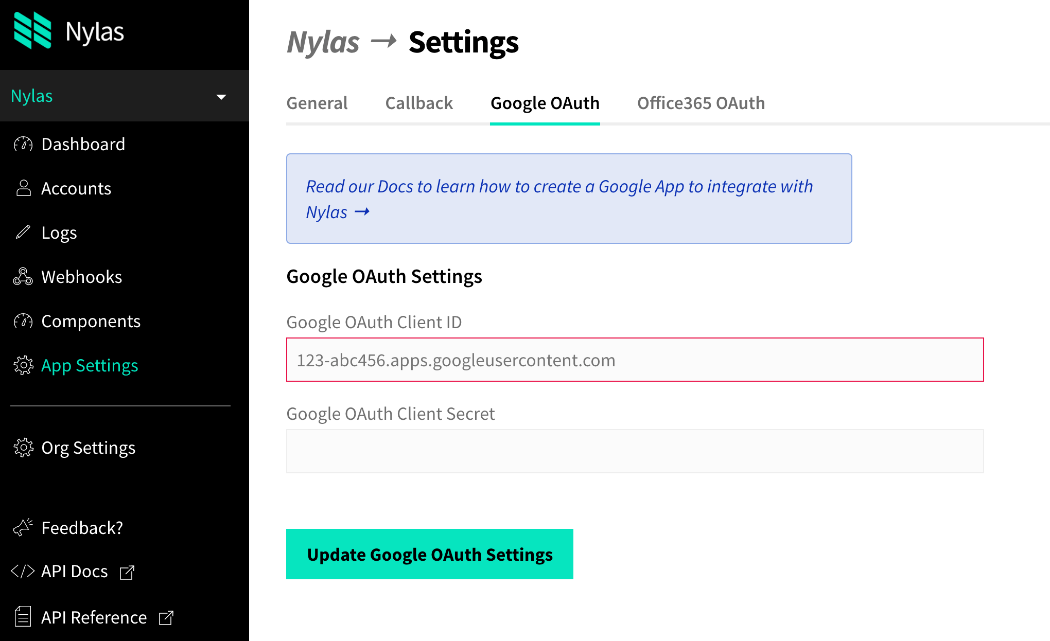Open Logs via its pencil icon
Image resolution: width=1050 pixels, height=641 pixels.
[x=22, y=232]
